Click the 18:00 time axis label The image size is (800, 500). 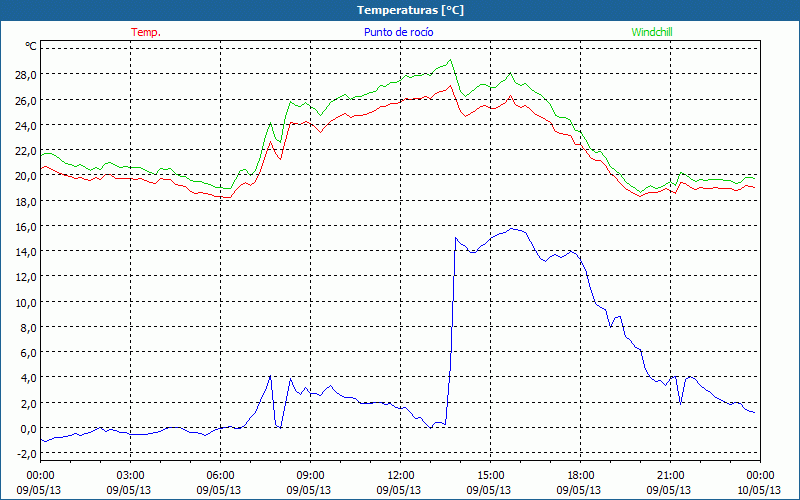[580, 476]
